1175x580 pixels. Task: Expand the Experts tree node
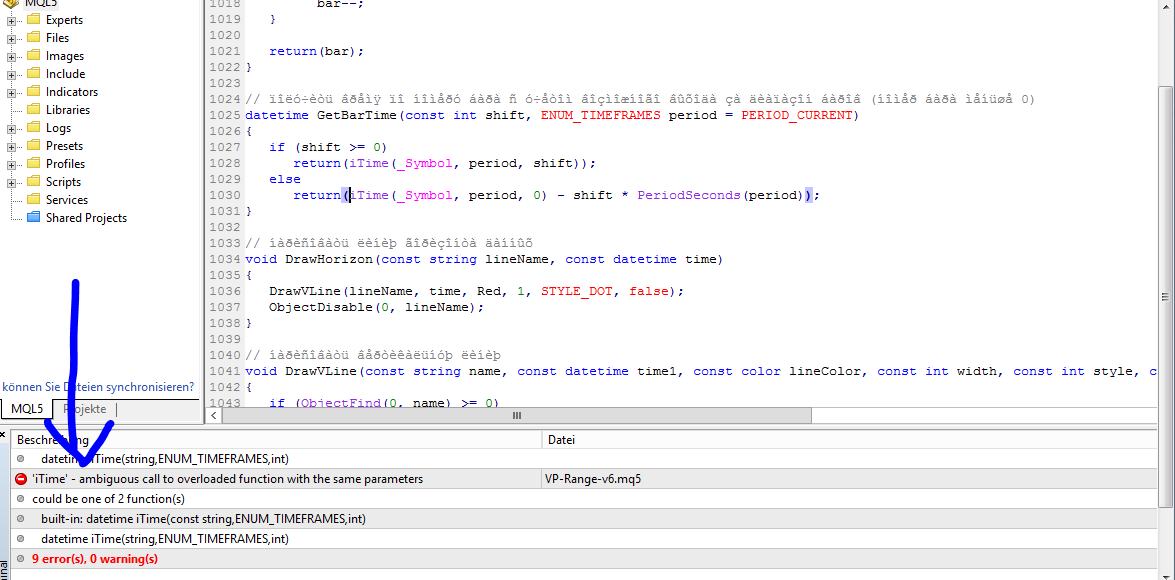pos(11,20)
